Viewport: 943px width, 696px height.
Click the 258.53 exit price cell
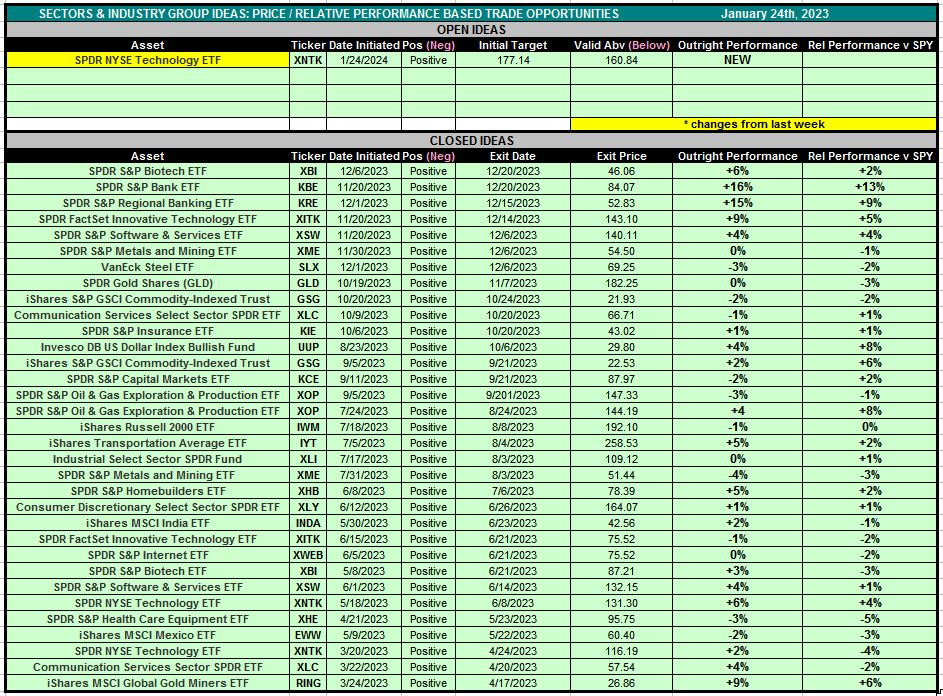[x=621, y=443]
